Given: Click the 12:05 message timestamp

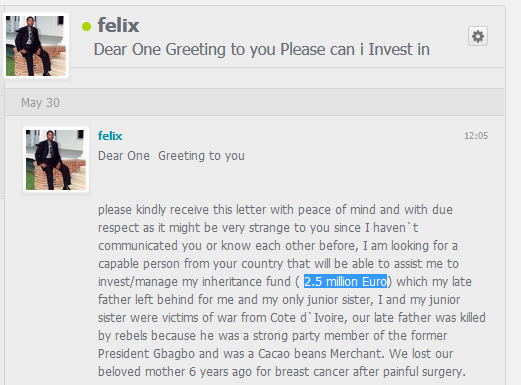Looking at the screenshot, I should coord(476,136).
